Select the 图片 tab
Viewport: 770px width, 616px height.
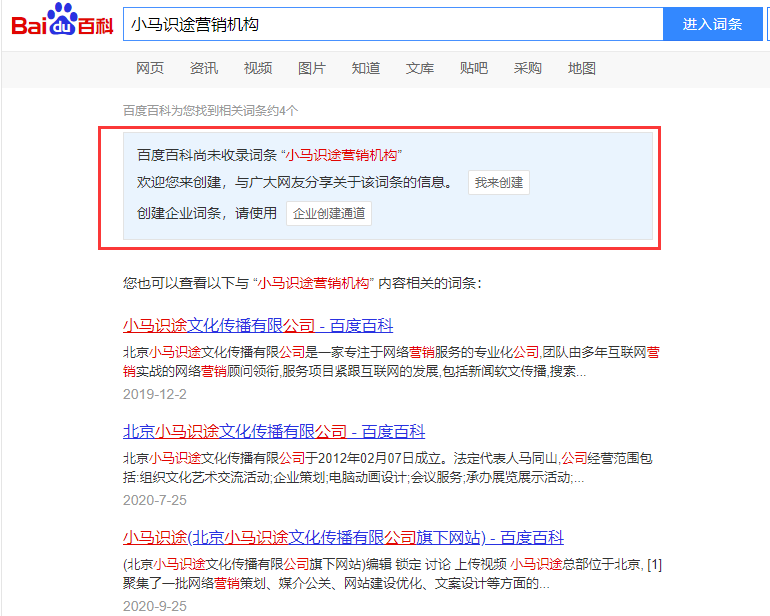coord(312,68)
